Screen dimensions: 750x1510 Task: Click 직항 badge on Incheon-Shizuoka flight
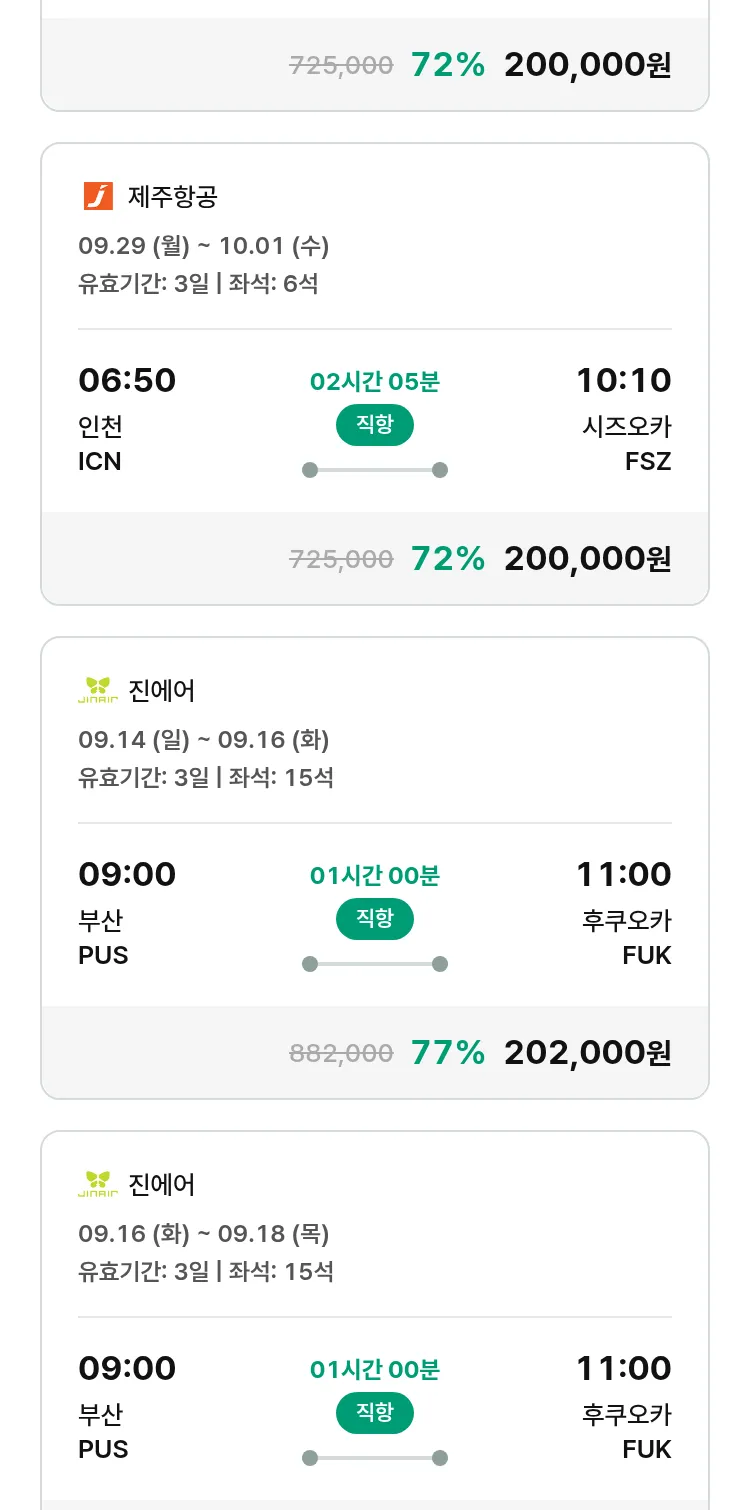tap(374, 425)
